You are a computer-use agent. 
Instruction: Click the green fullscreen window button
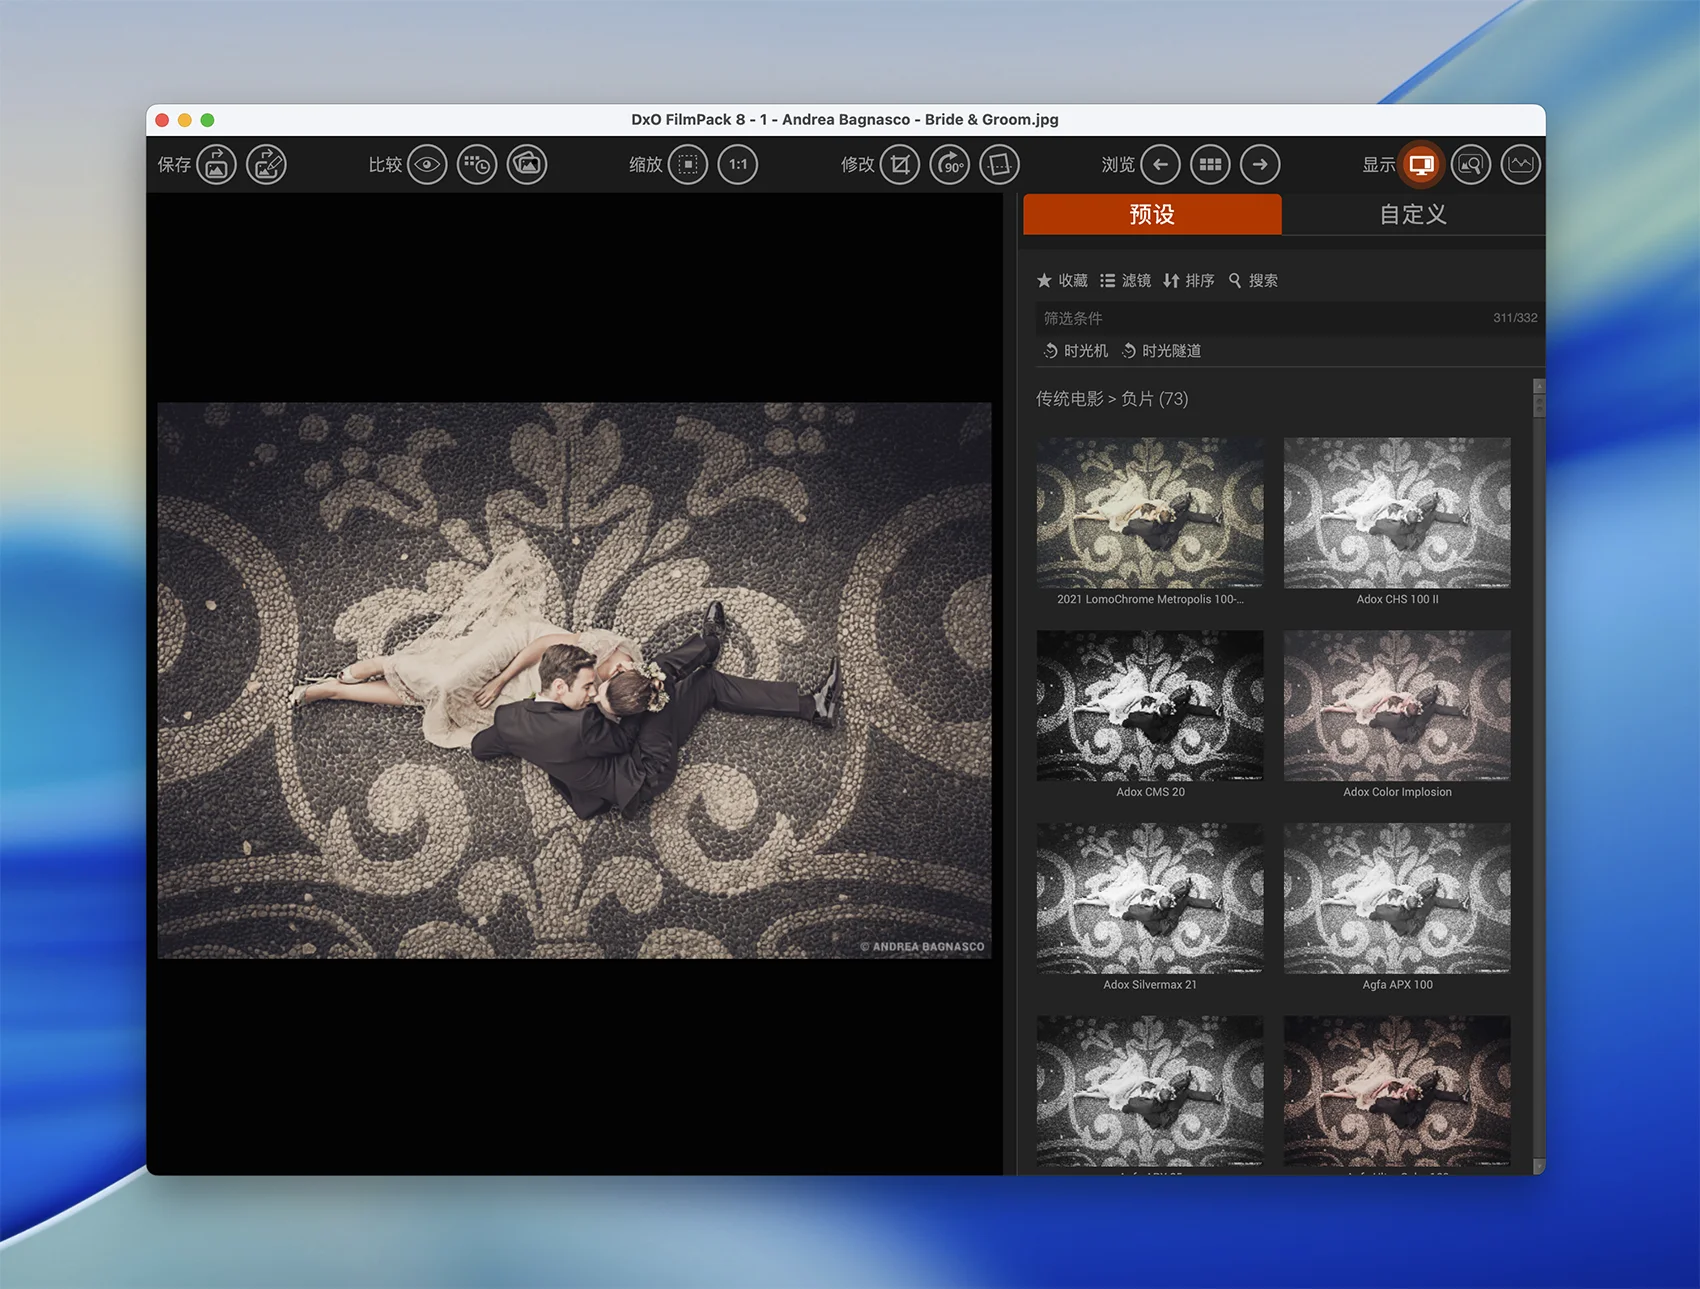click(207, 120)
